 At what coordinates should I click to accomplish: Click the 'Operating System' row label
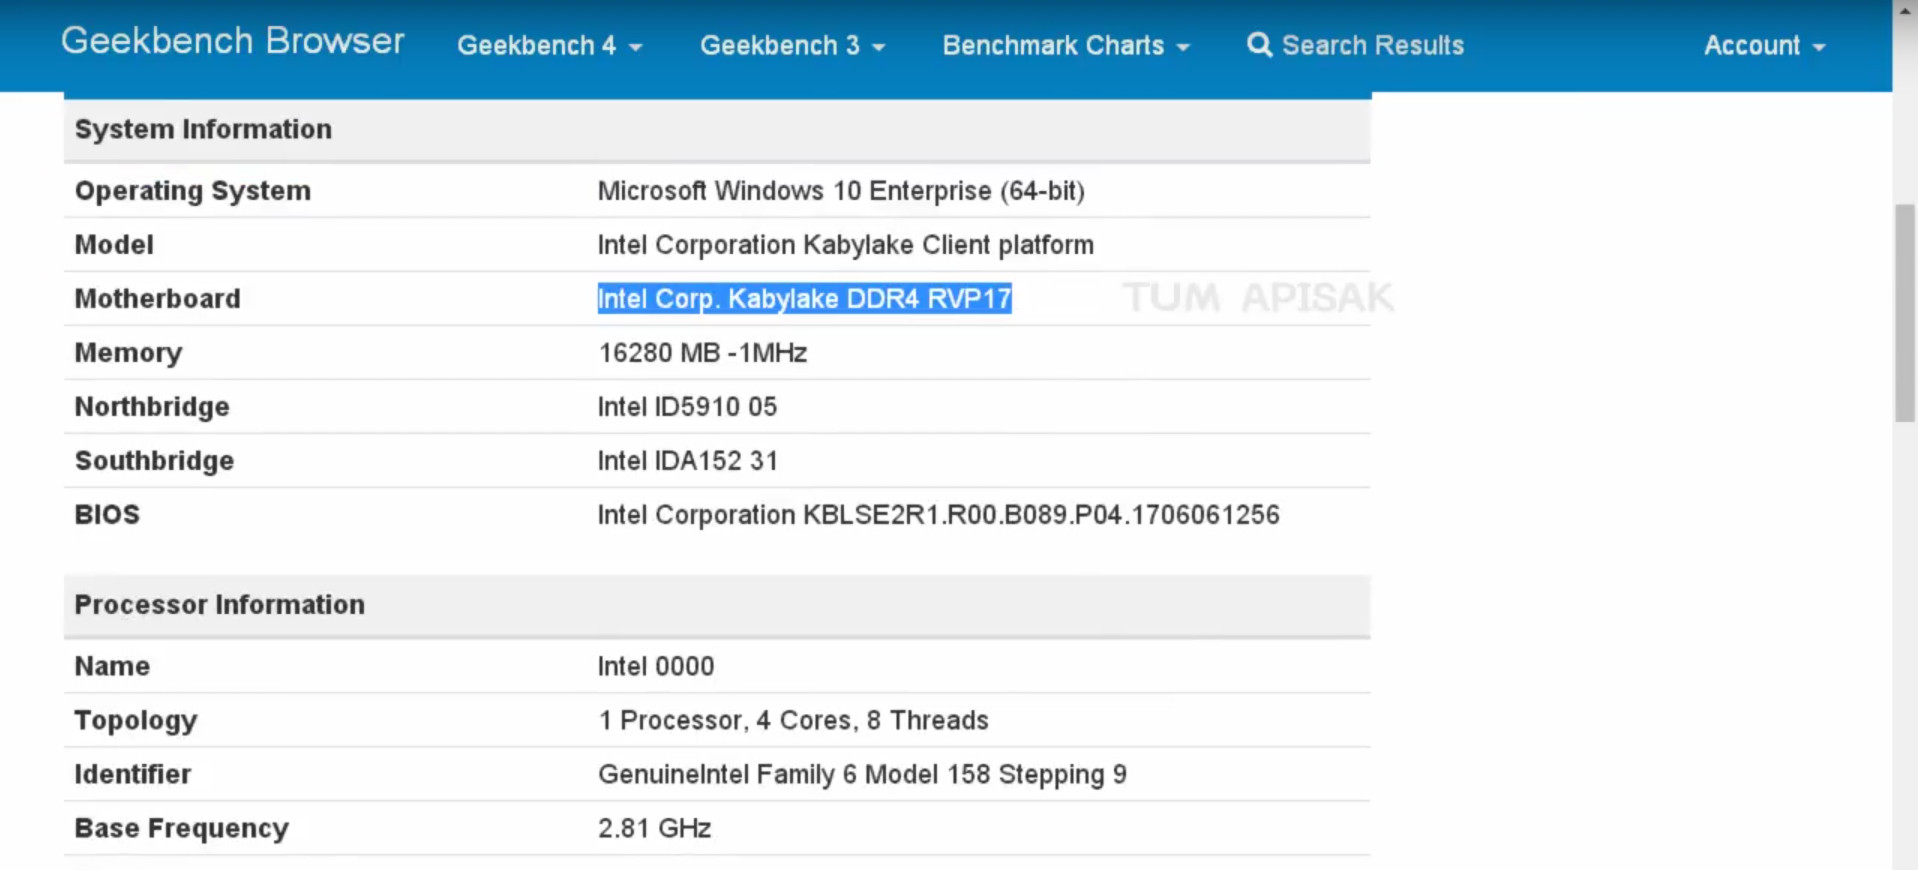tap(193, 191)
